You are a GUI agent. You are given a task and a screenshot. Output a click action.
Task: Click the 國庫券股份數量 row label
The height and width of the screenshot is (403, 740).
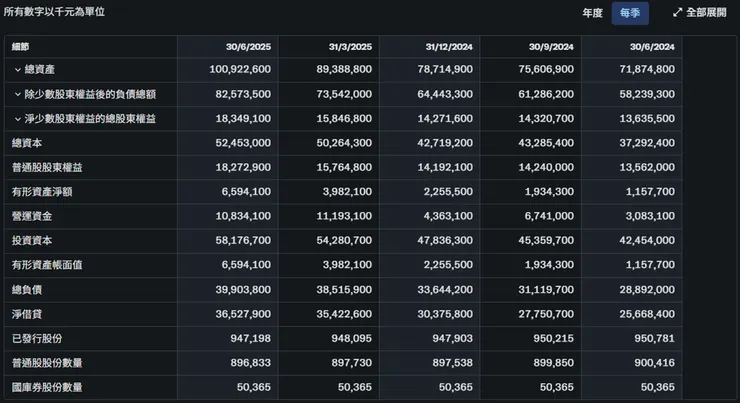click(x=46, y=386)
